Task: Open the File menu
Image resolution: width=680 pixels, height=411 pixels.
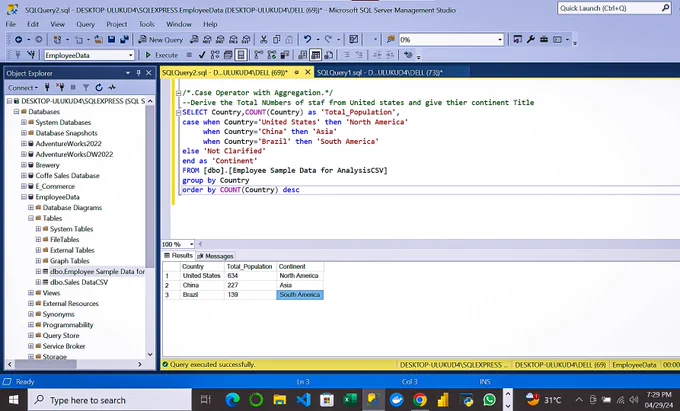Action: pos(10,24)
